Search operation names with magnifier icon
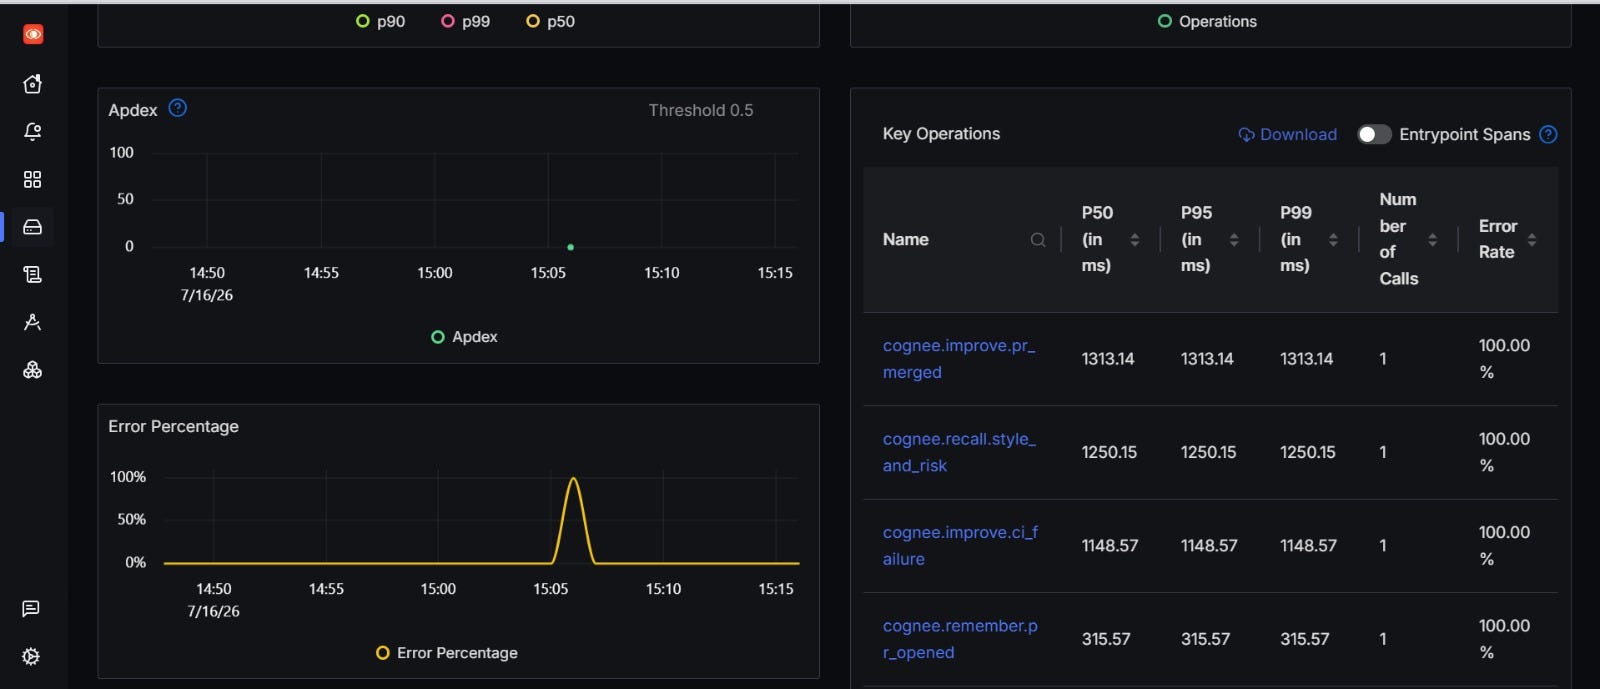The height and width of the screenshot is (689, 1600). [1038, 240]
